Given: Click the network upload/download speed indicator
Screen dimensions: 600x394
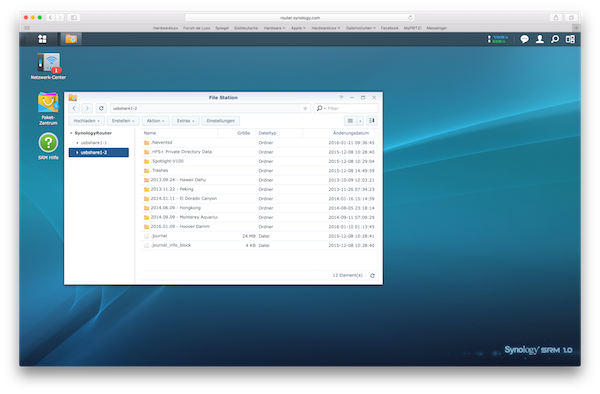Looking at the screenshot, I should [x=497, y=39].
